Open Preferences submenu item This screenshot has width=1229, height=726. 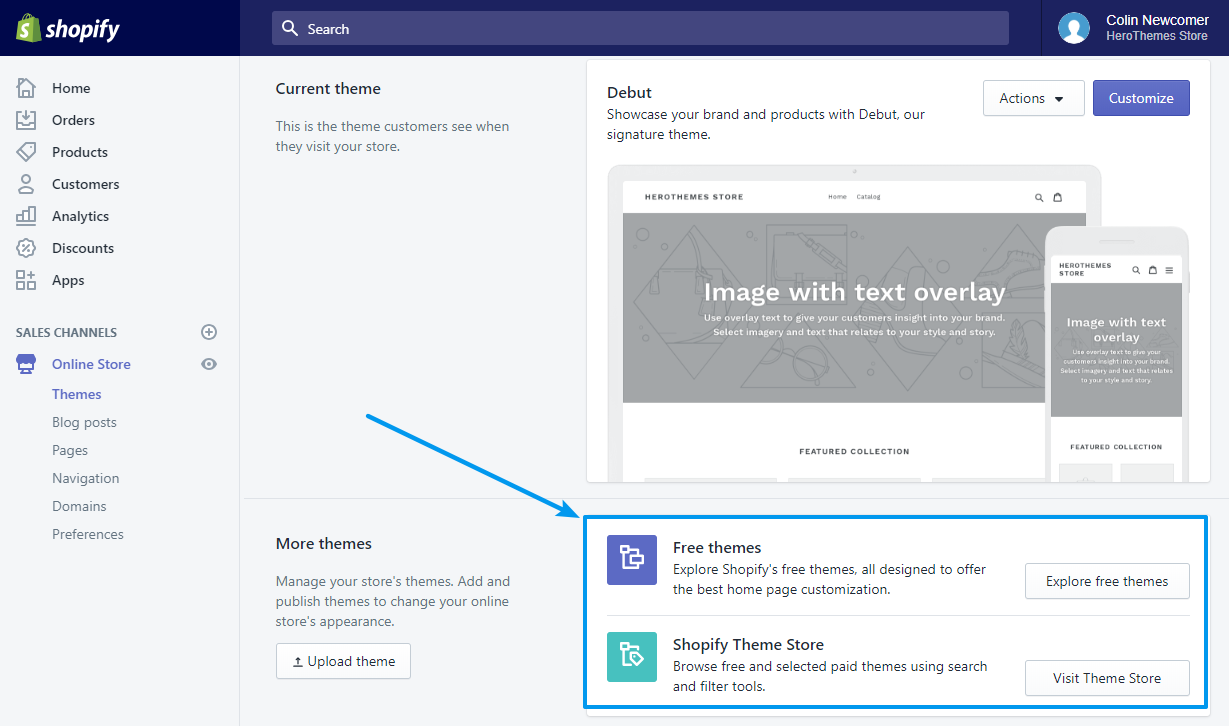click(88, 534)
